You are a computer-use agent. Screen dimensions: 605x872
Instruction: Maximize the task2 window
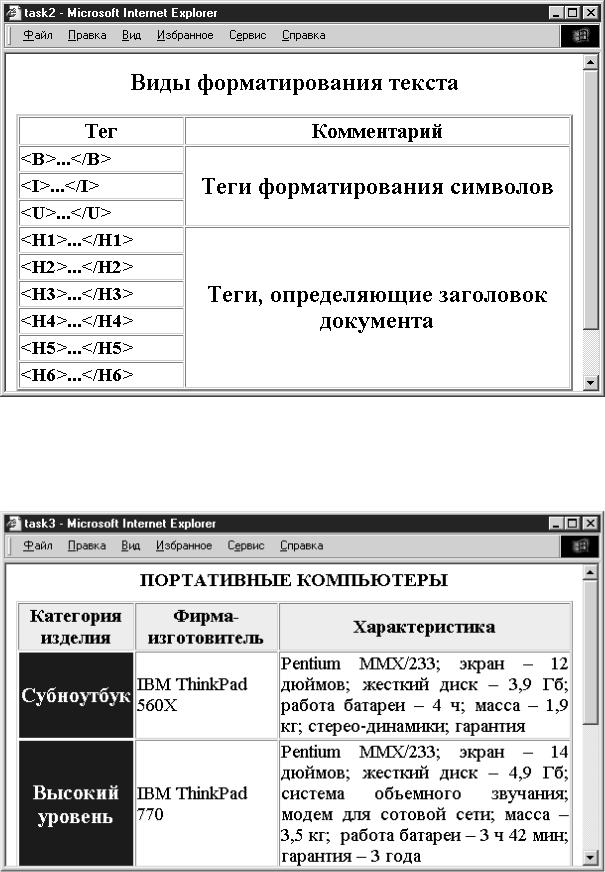tap(571, 13)
